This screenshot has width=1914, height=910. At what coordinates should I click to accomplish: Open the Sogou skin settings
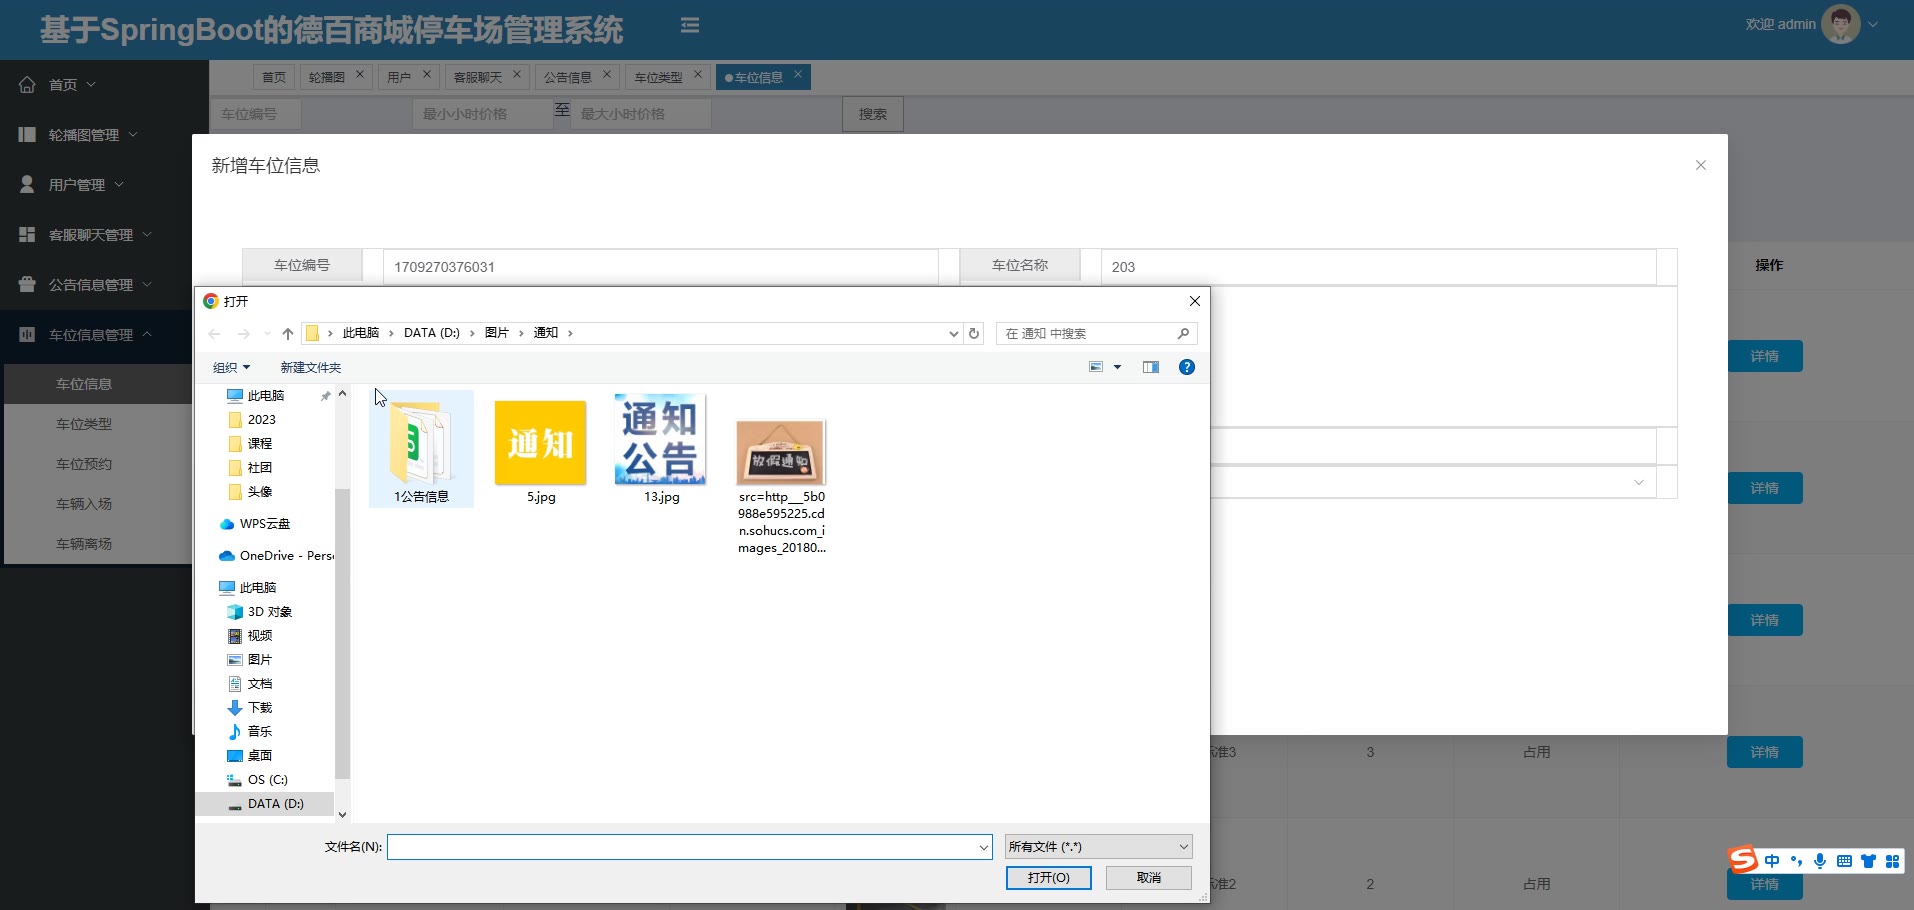coord(1868,861)
